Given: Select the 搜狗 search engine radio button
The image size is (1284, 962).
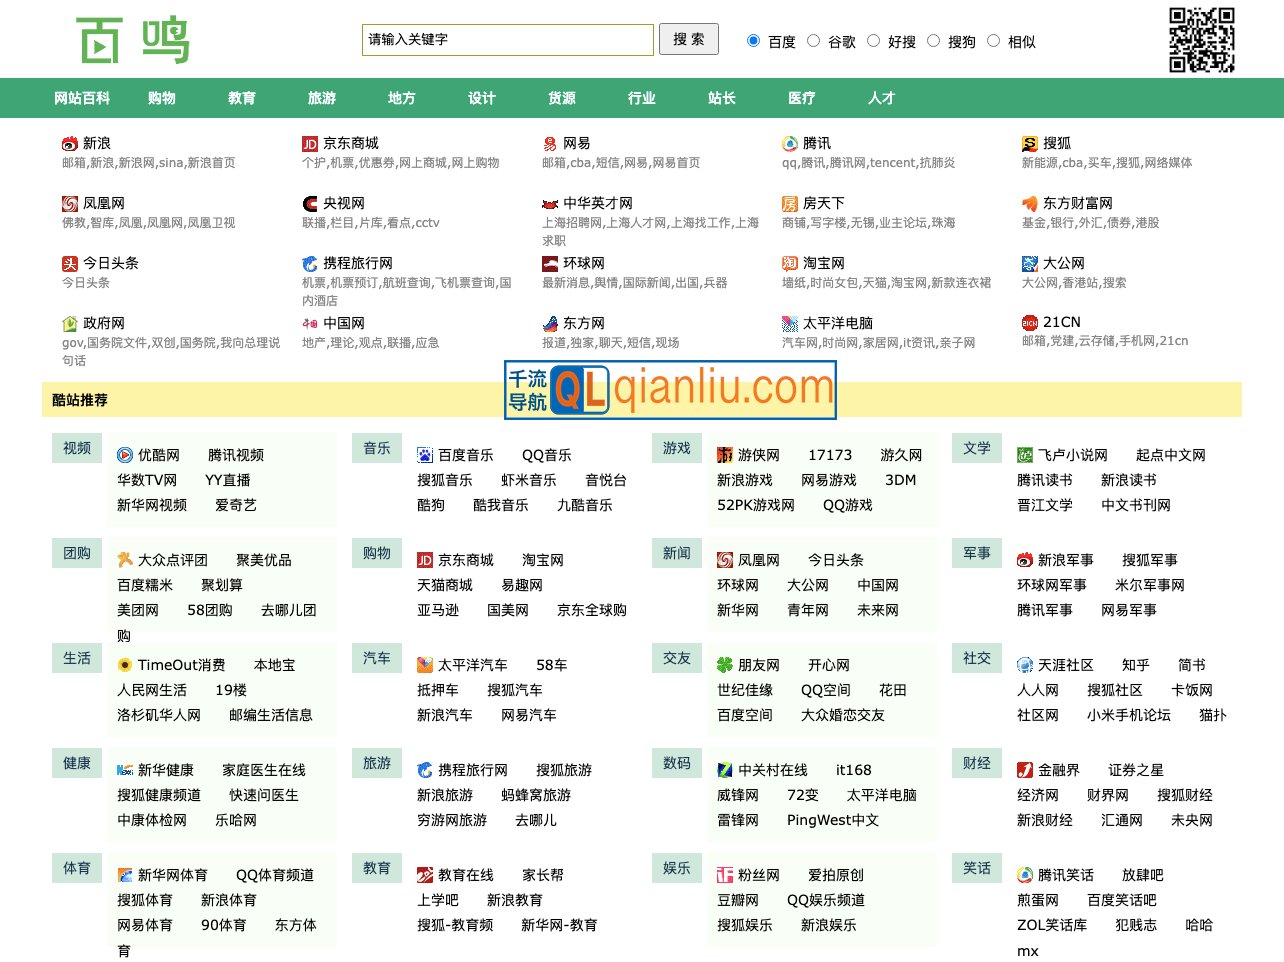Looking at the screenshot, I should [933, 40].
